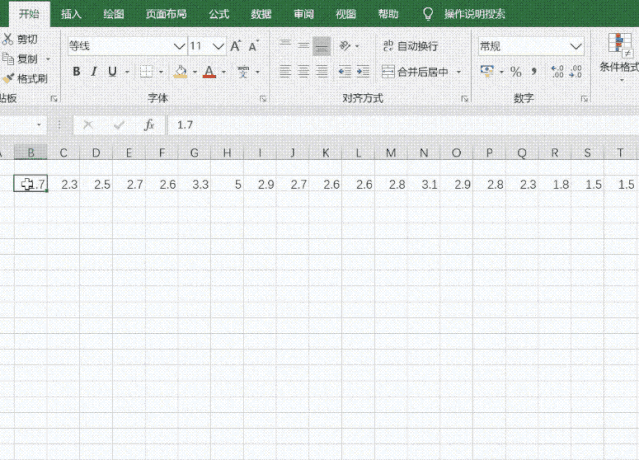The width and height of the screenshot is (639, 460).
Task: Toggle Bold formatting
Action: pyautogui.click(x=77, y=72)
